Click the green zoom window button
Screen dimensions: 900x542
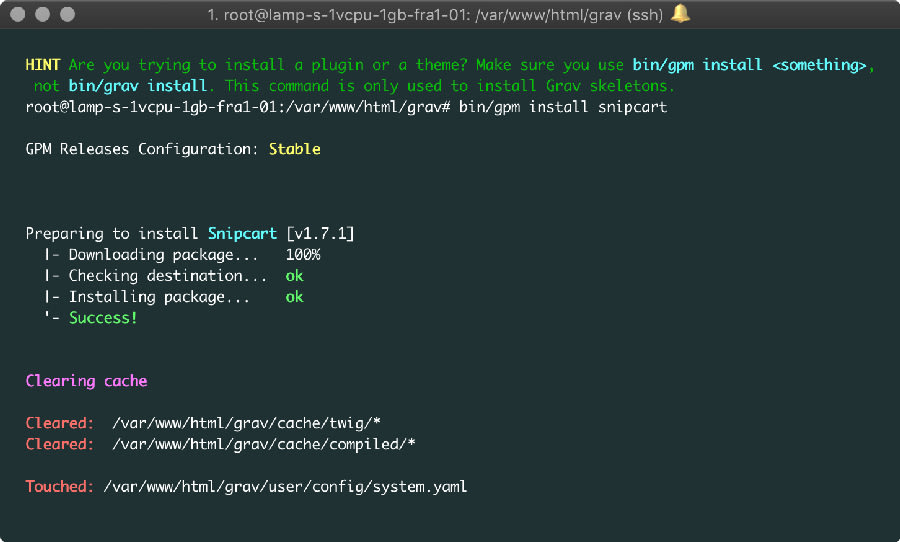(x=68, y=14)
